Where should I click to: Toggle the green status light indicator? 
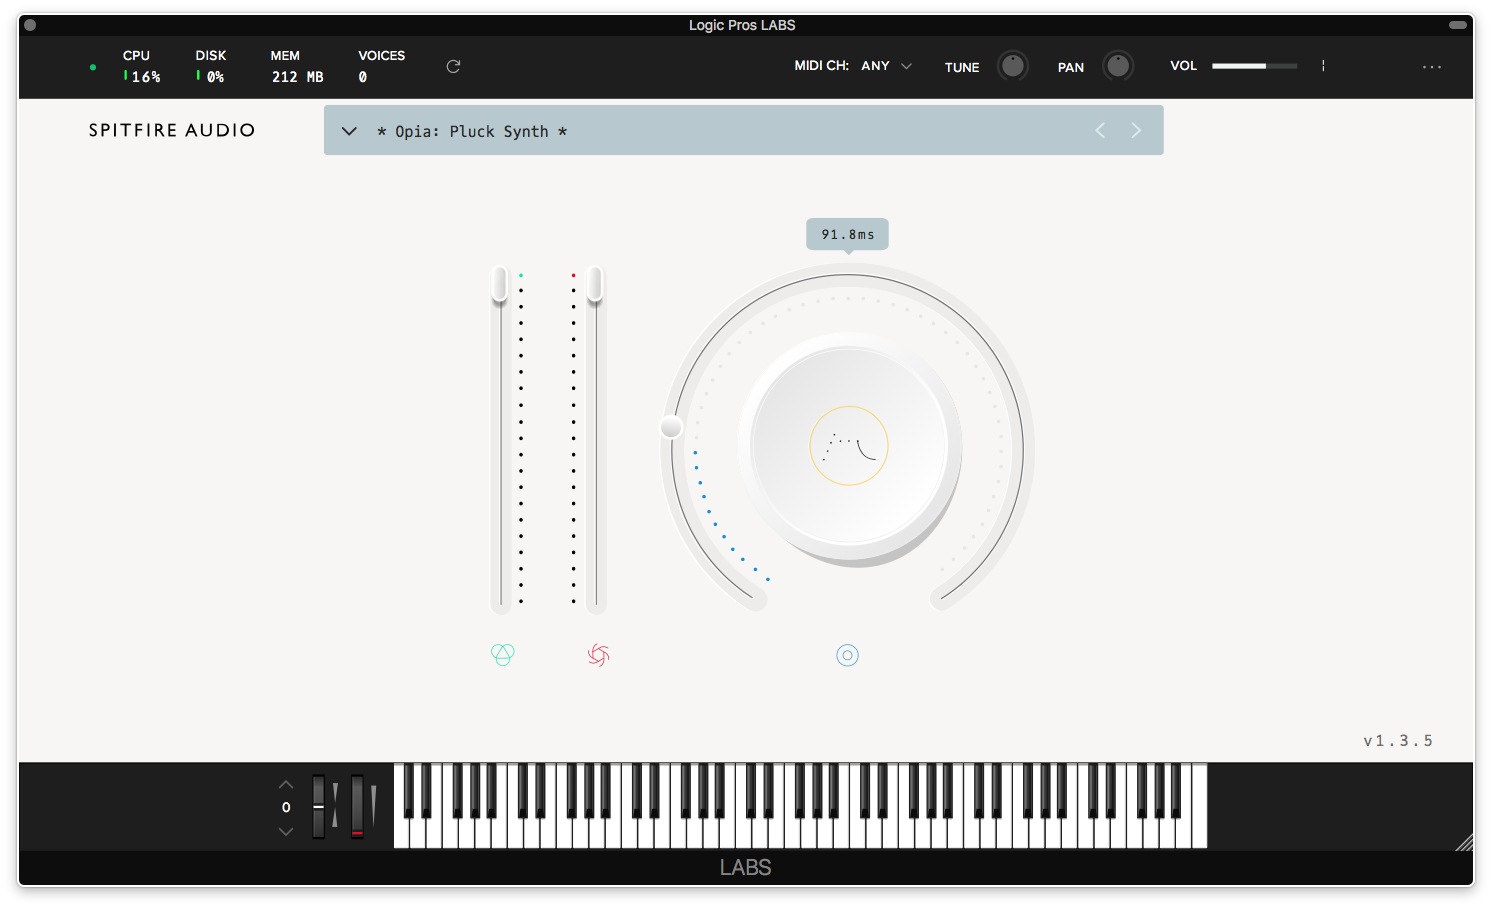coord(93,66)
